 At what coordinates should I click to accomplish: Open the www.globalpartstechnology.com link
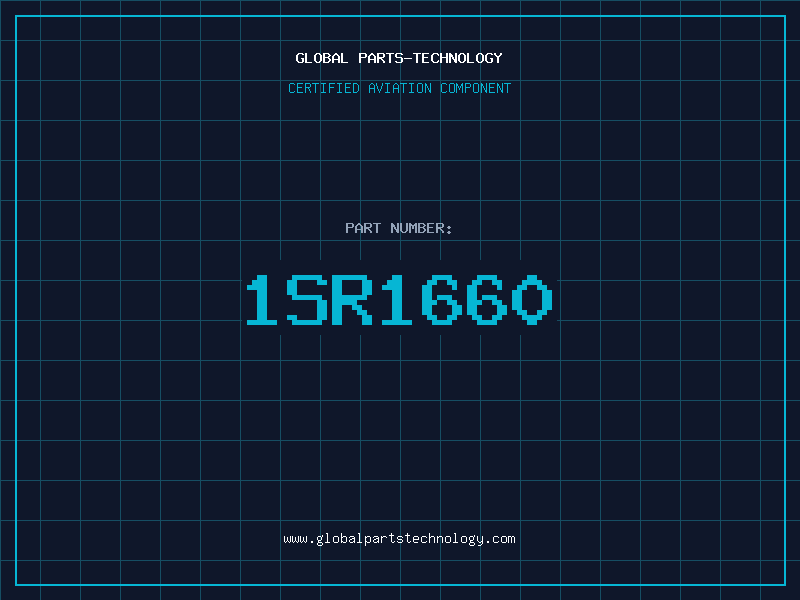[x=399, y=539]
